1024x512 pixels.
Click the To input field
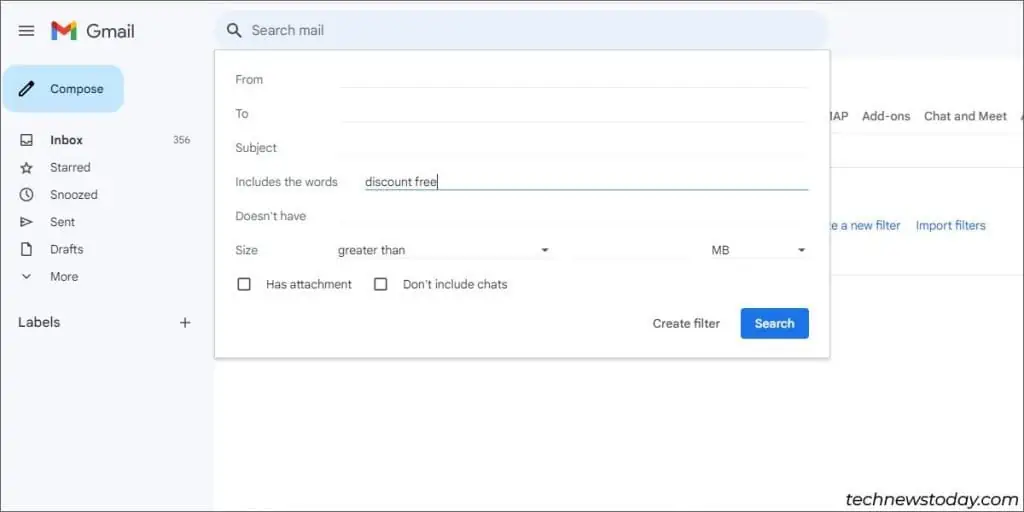573,113
